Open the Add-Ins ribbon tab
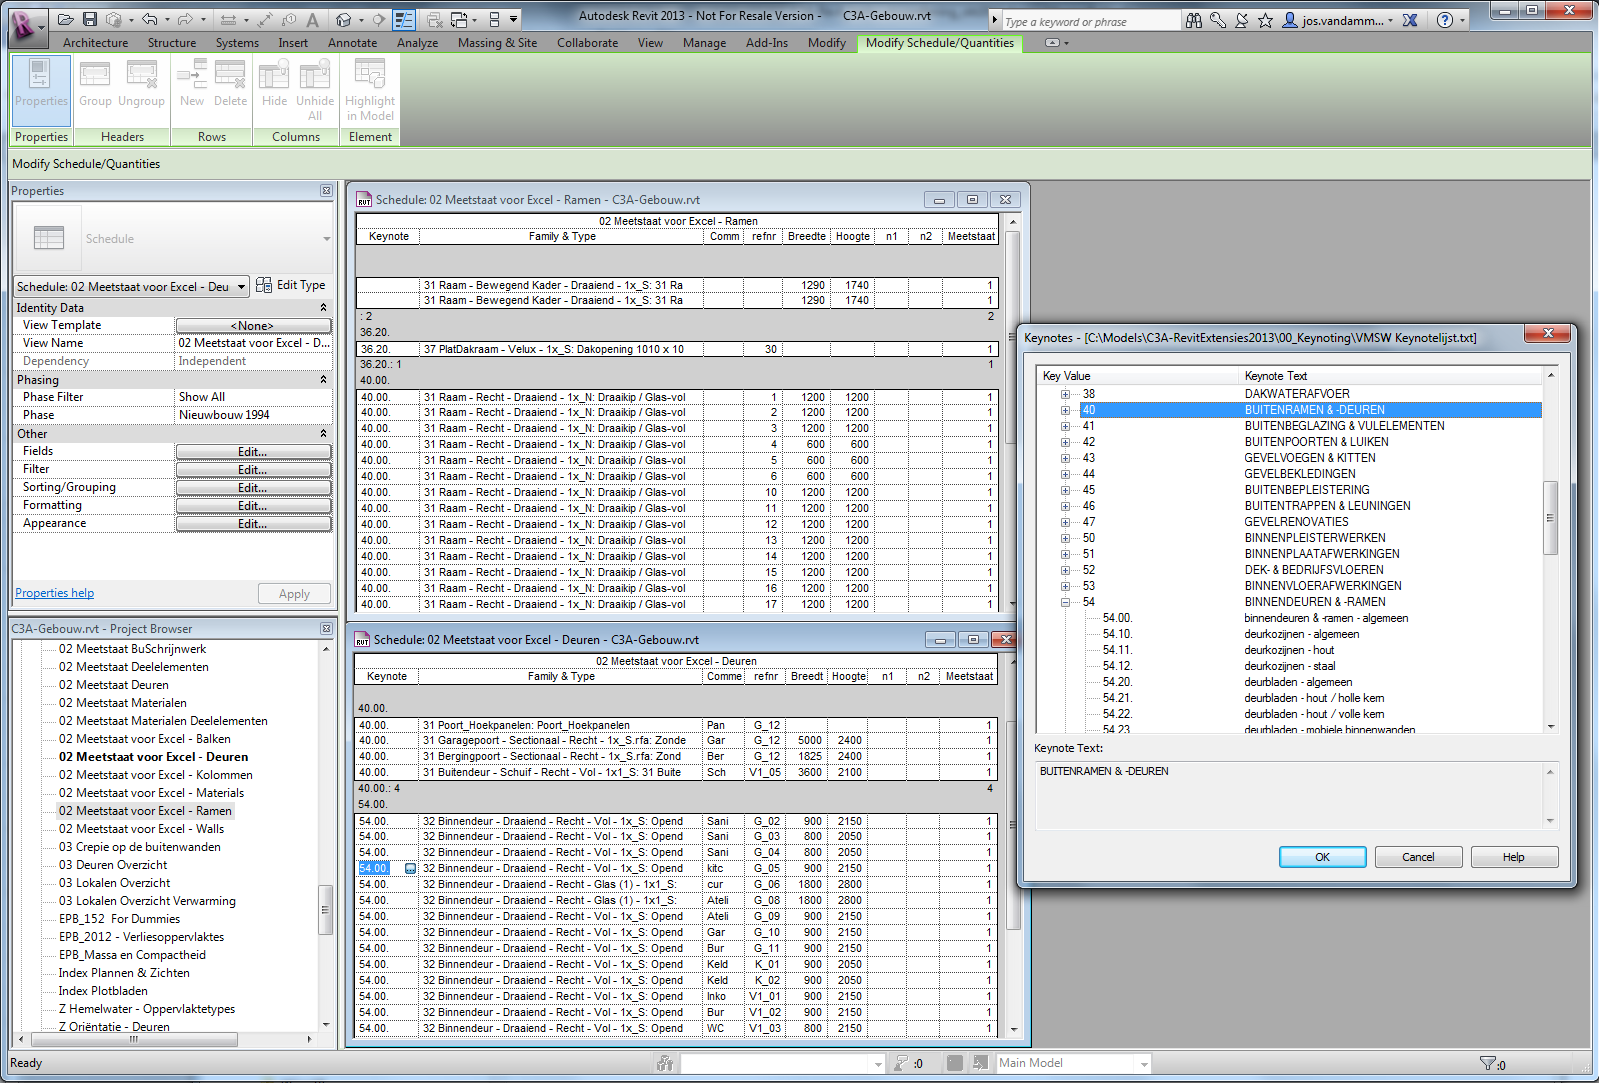 point(766,43)
